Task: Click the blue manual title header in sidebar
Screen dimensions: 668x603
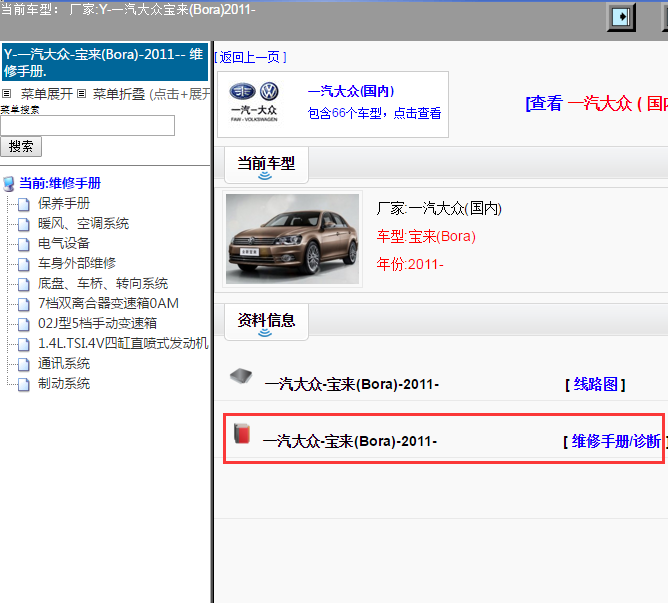Action: (x=105, y=62)
